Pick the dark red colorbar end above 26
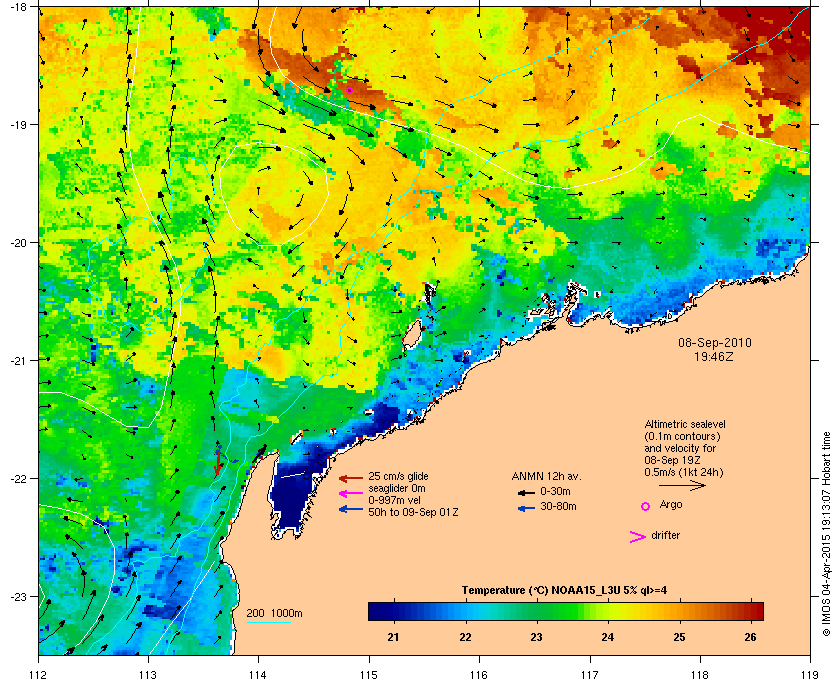This screenshot has width=840, height=680. [756, 611]
